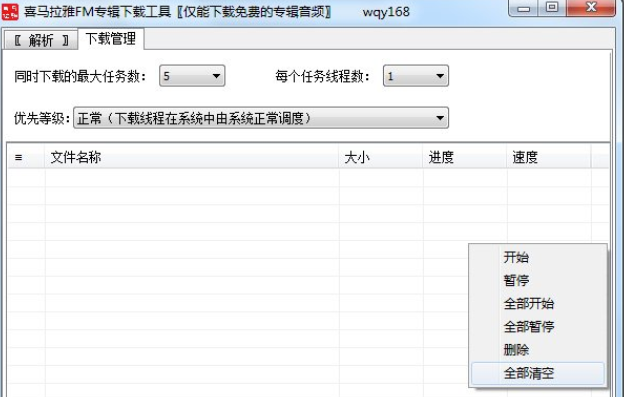Minimize the download tool window
Screen dimensions: 624x397
(524, 8)
